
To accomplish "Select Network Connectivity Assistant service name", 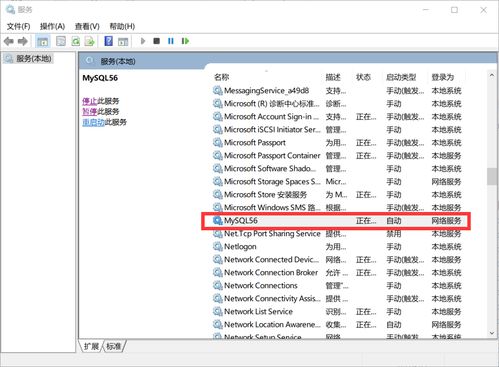I will tap(272, 299).
